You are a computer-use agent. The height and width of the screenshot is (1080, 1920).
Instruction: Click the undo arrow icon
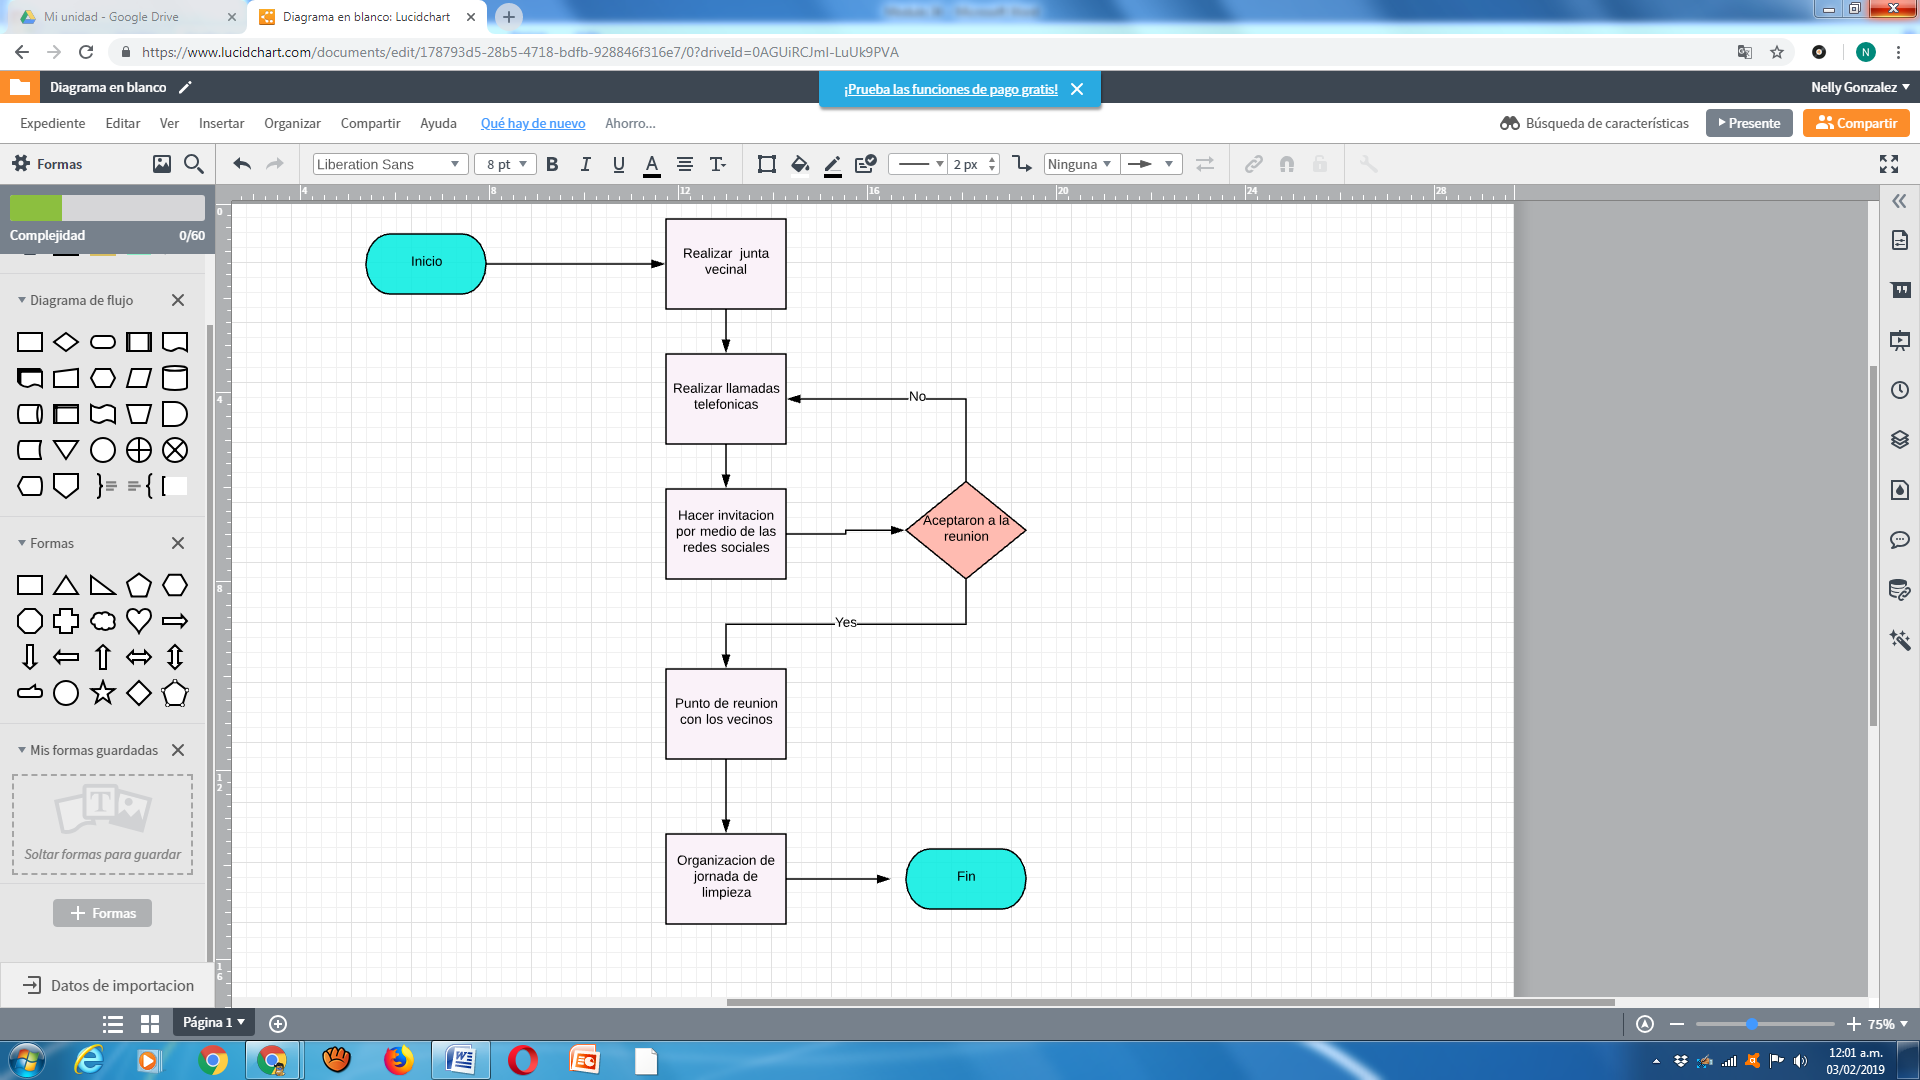(241, 164)
